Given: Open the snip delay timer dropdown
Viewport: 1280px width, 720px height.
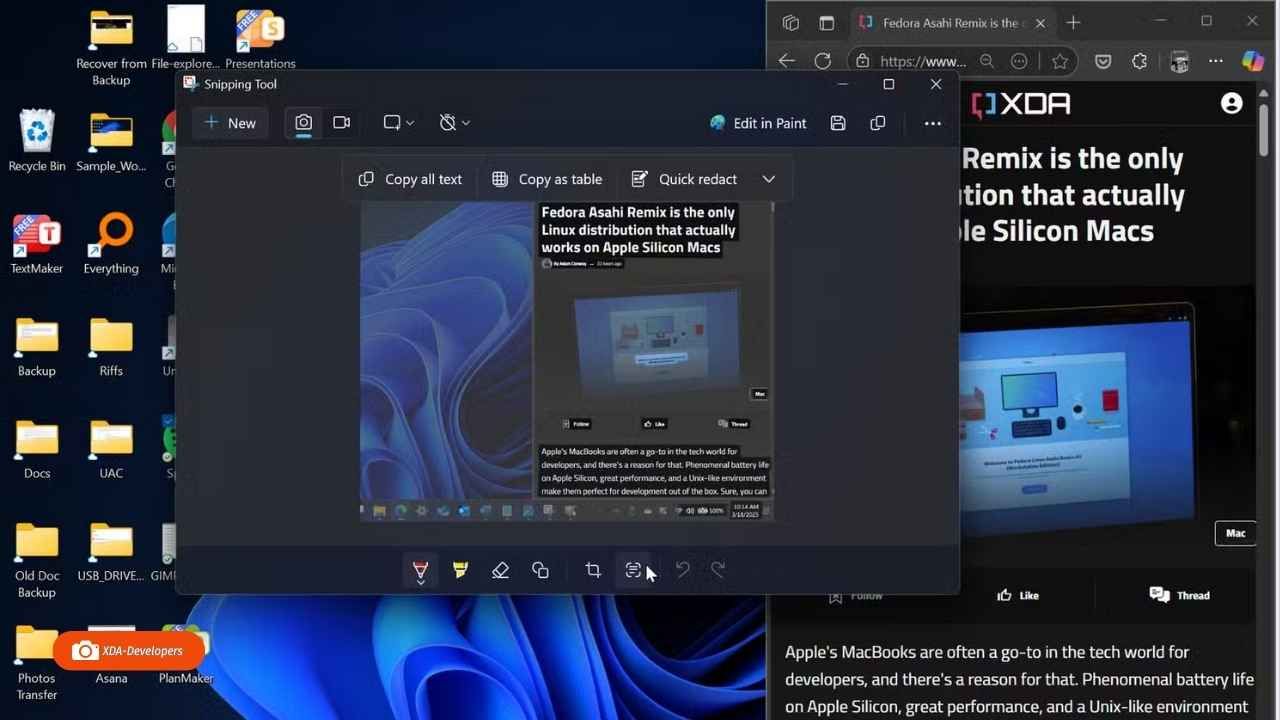Looking at the screenshot, I should [x=454, y=122].
